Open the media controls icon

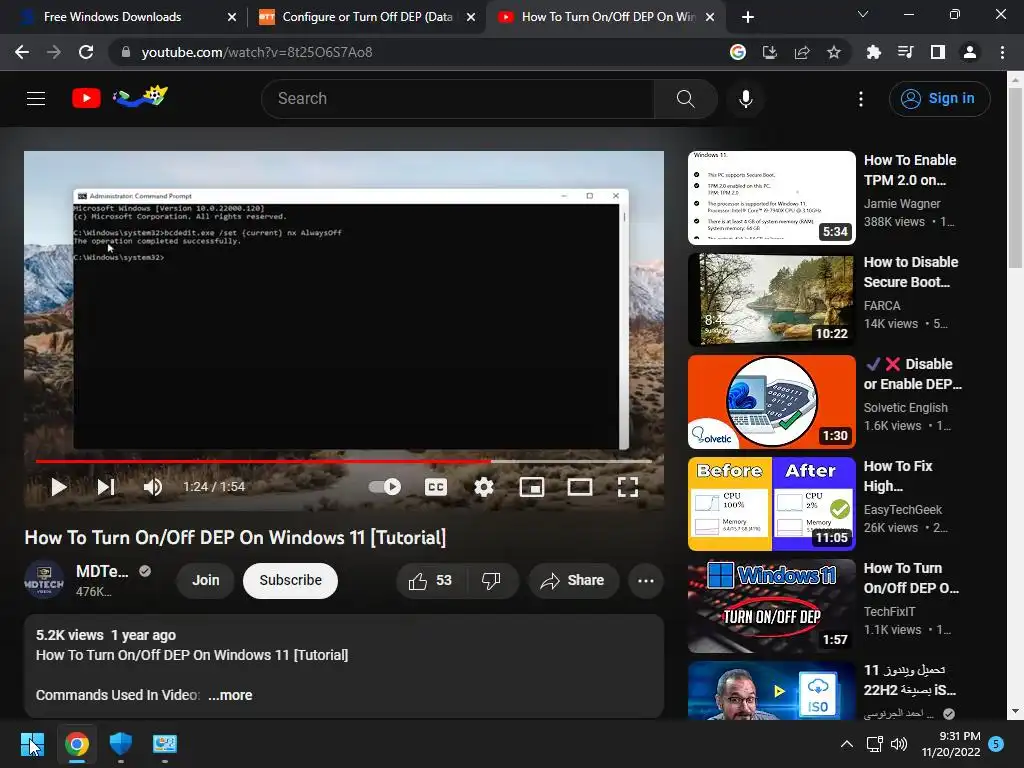[x=905, y=52]
